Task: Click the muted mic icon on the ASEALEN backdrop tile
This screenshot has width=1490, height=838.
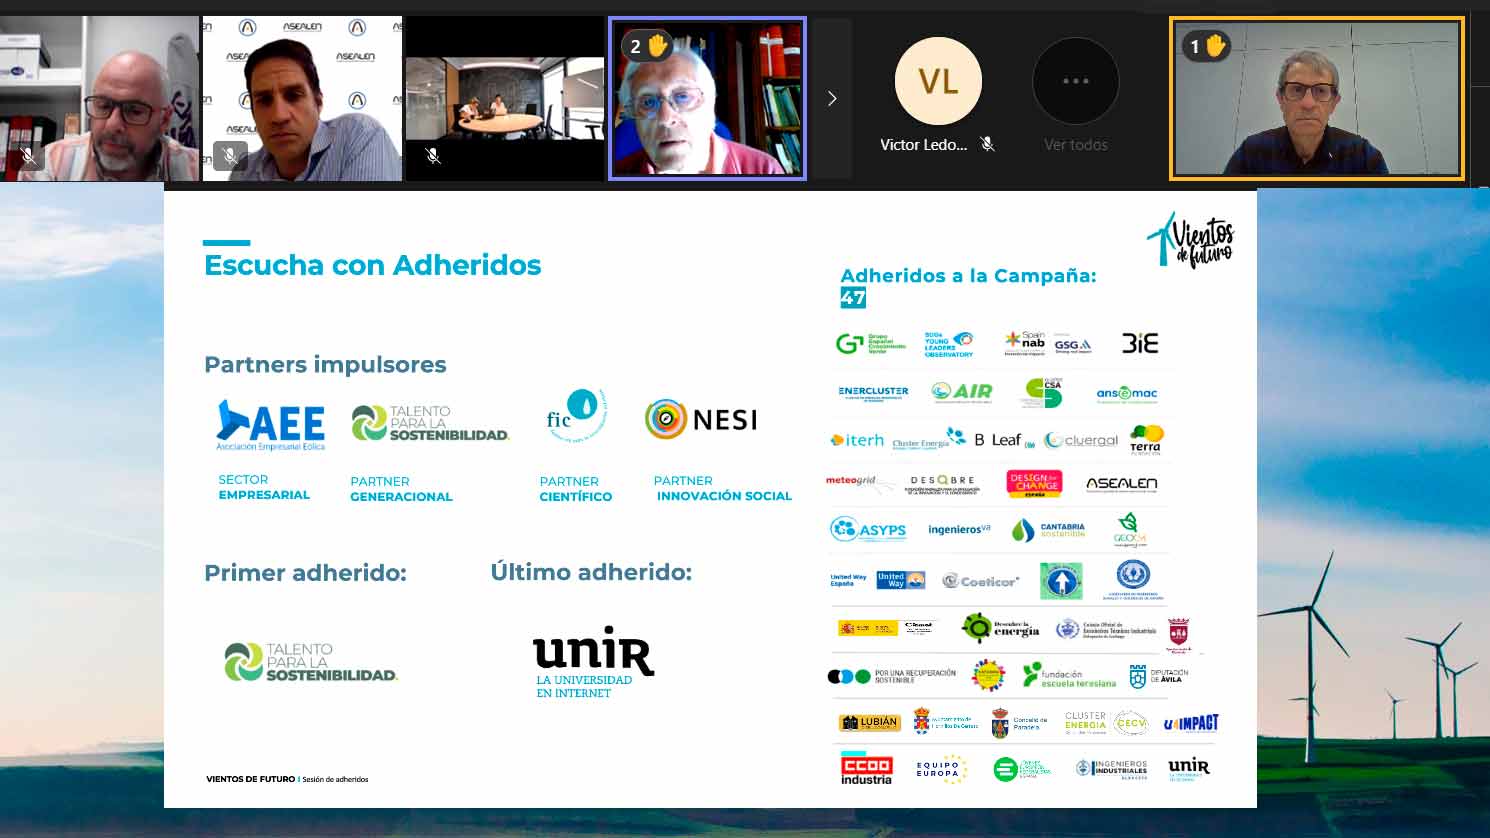Action: (x=230, y=156)
